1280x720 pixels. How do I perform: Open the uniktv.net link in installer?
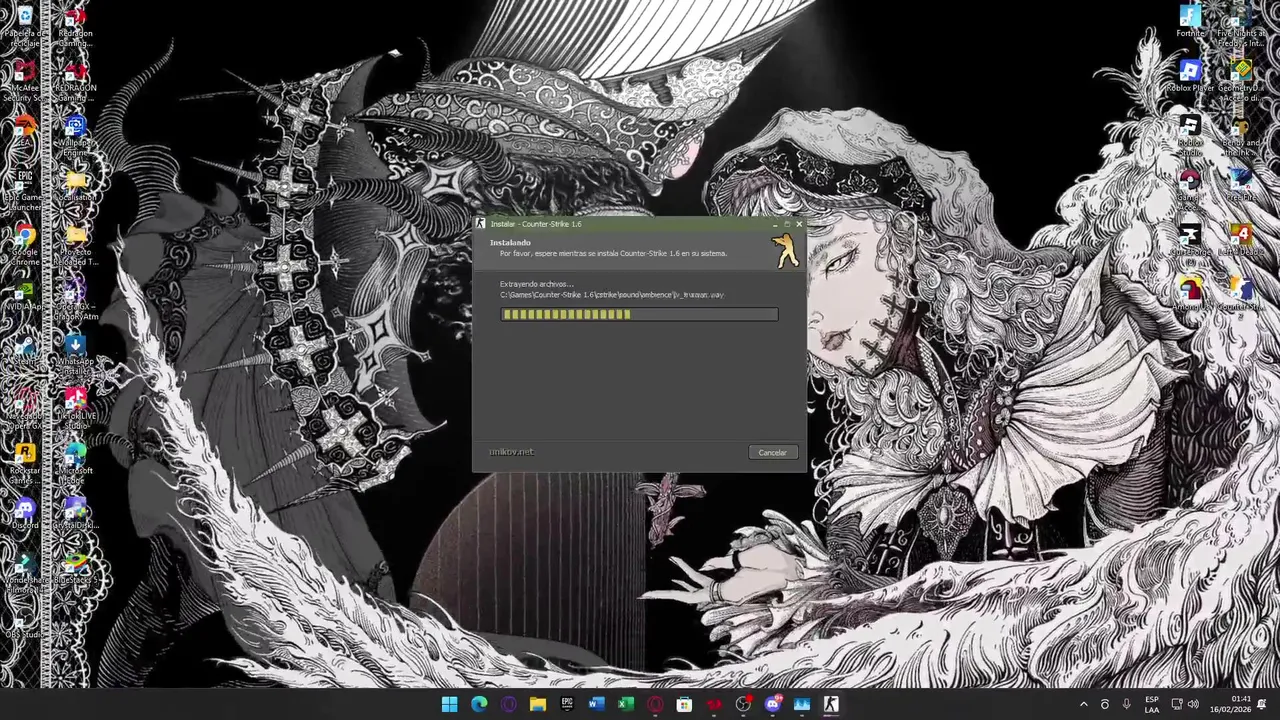click(x=511, y=452)
